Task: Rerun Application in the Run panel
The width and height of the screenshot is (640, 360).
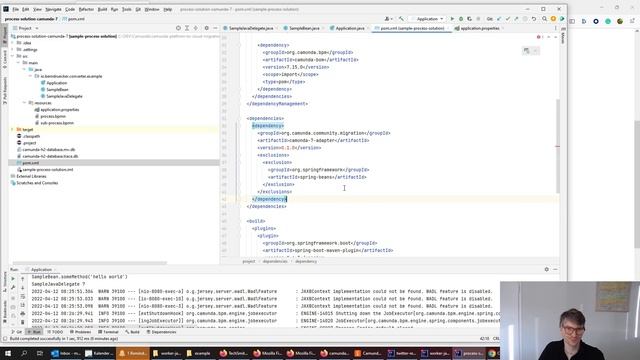Action: click(x=13, y=279)
